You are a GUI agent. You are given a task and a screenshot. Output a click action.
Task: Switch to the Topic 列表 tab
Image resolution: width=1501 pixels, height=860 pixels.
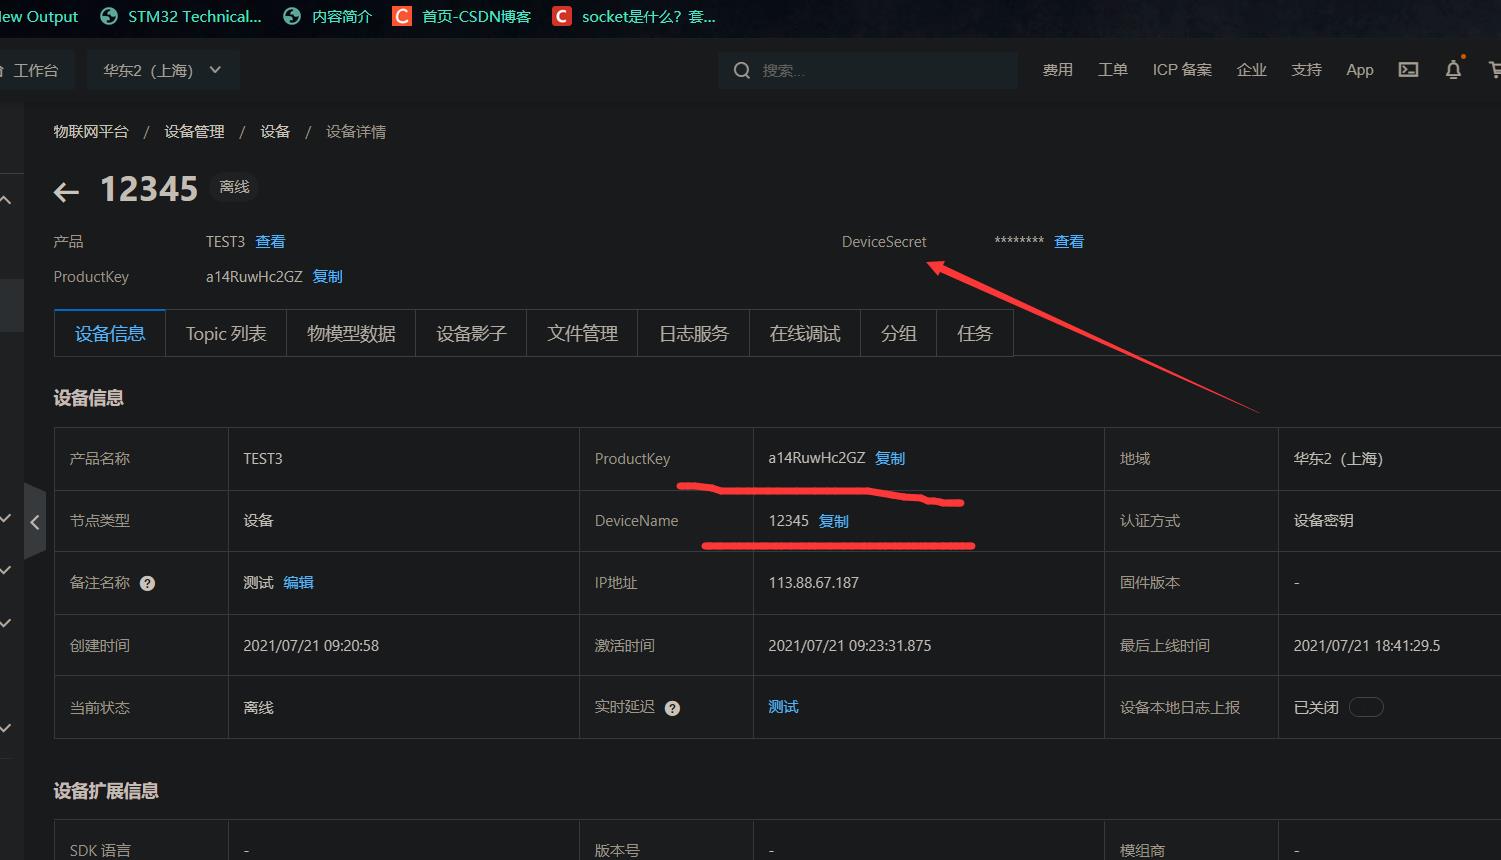click(226, 333)
